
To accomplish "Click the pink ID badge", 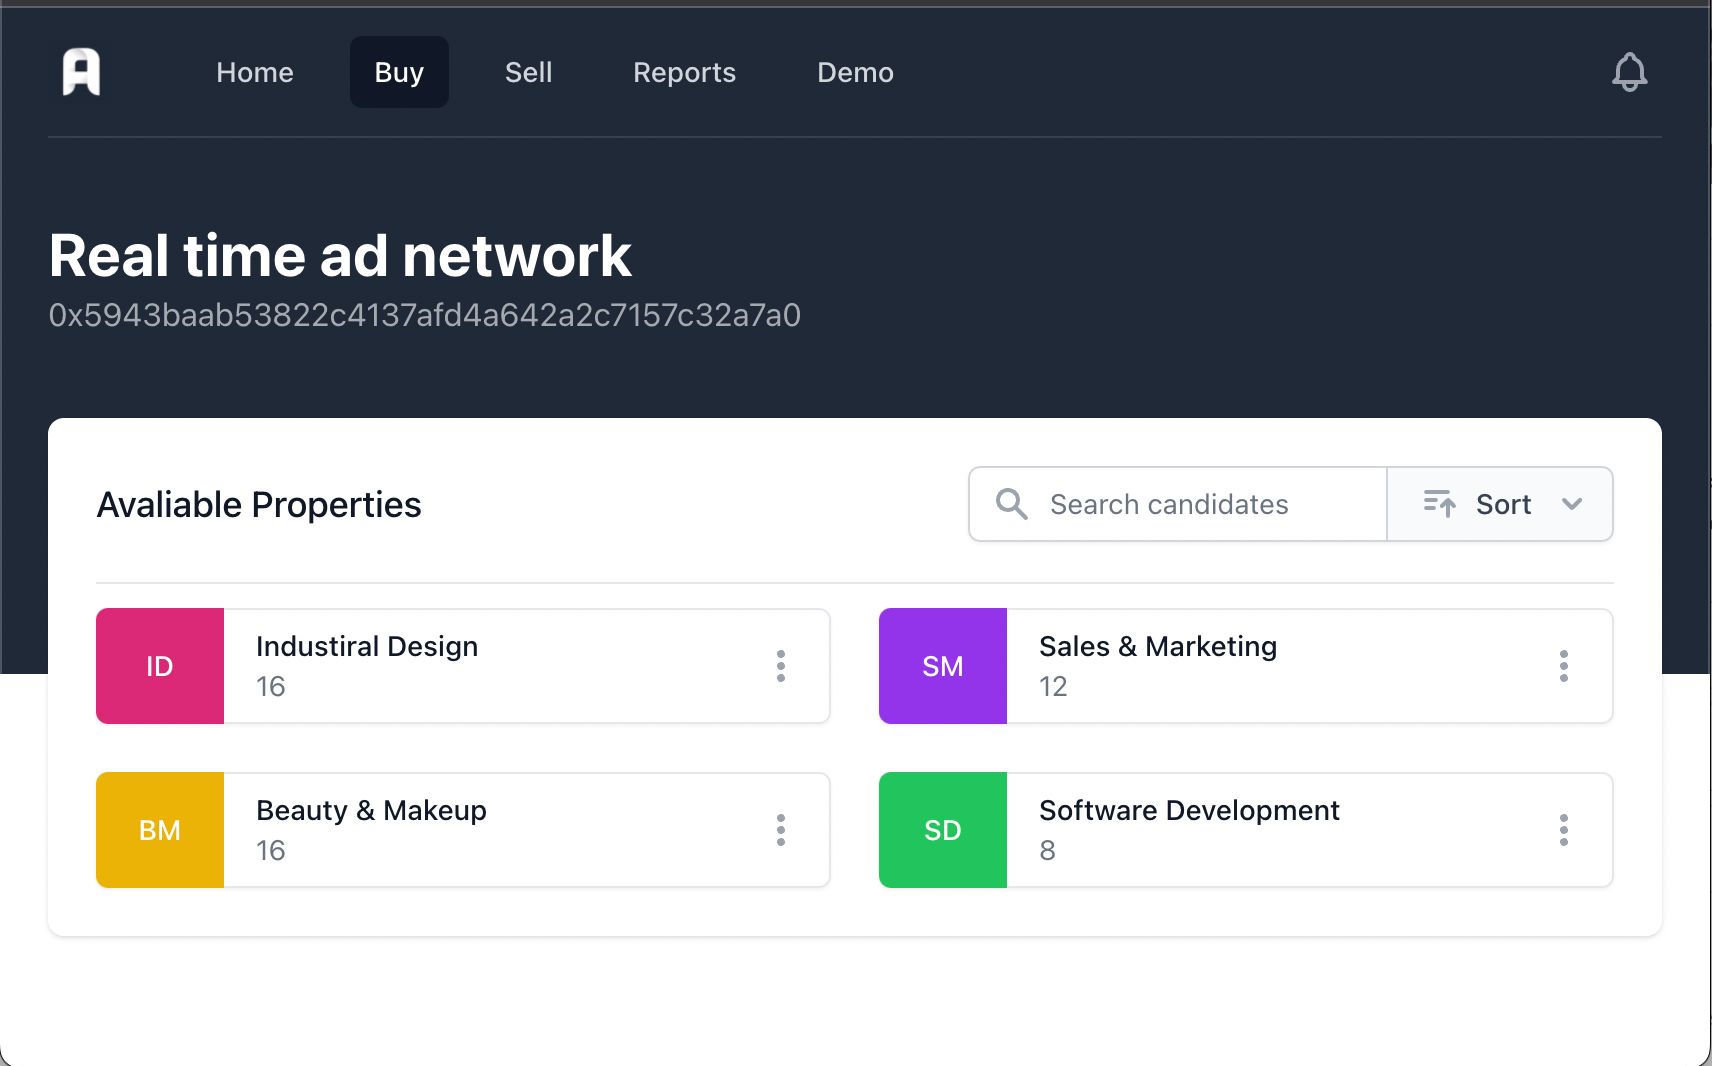I will 160,666.
